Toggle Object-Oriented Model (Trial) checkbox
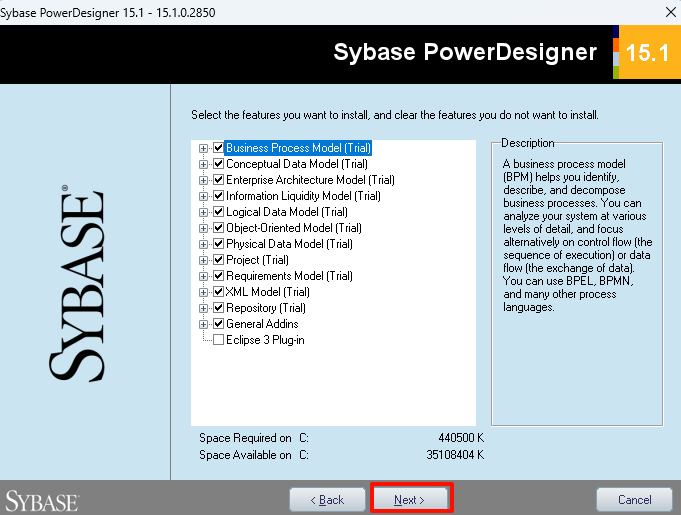The height and width of the screenshot is (515, 681). 218,228
